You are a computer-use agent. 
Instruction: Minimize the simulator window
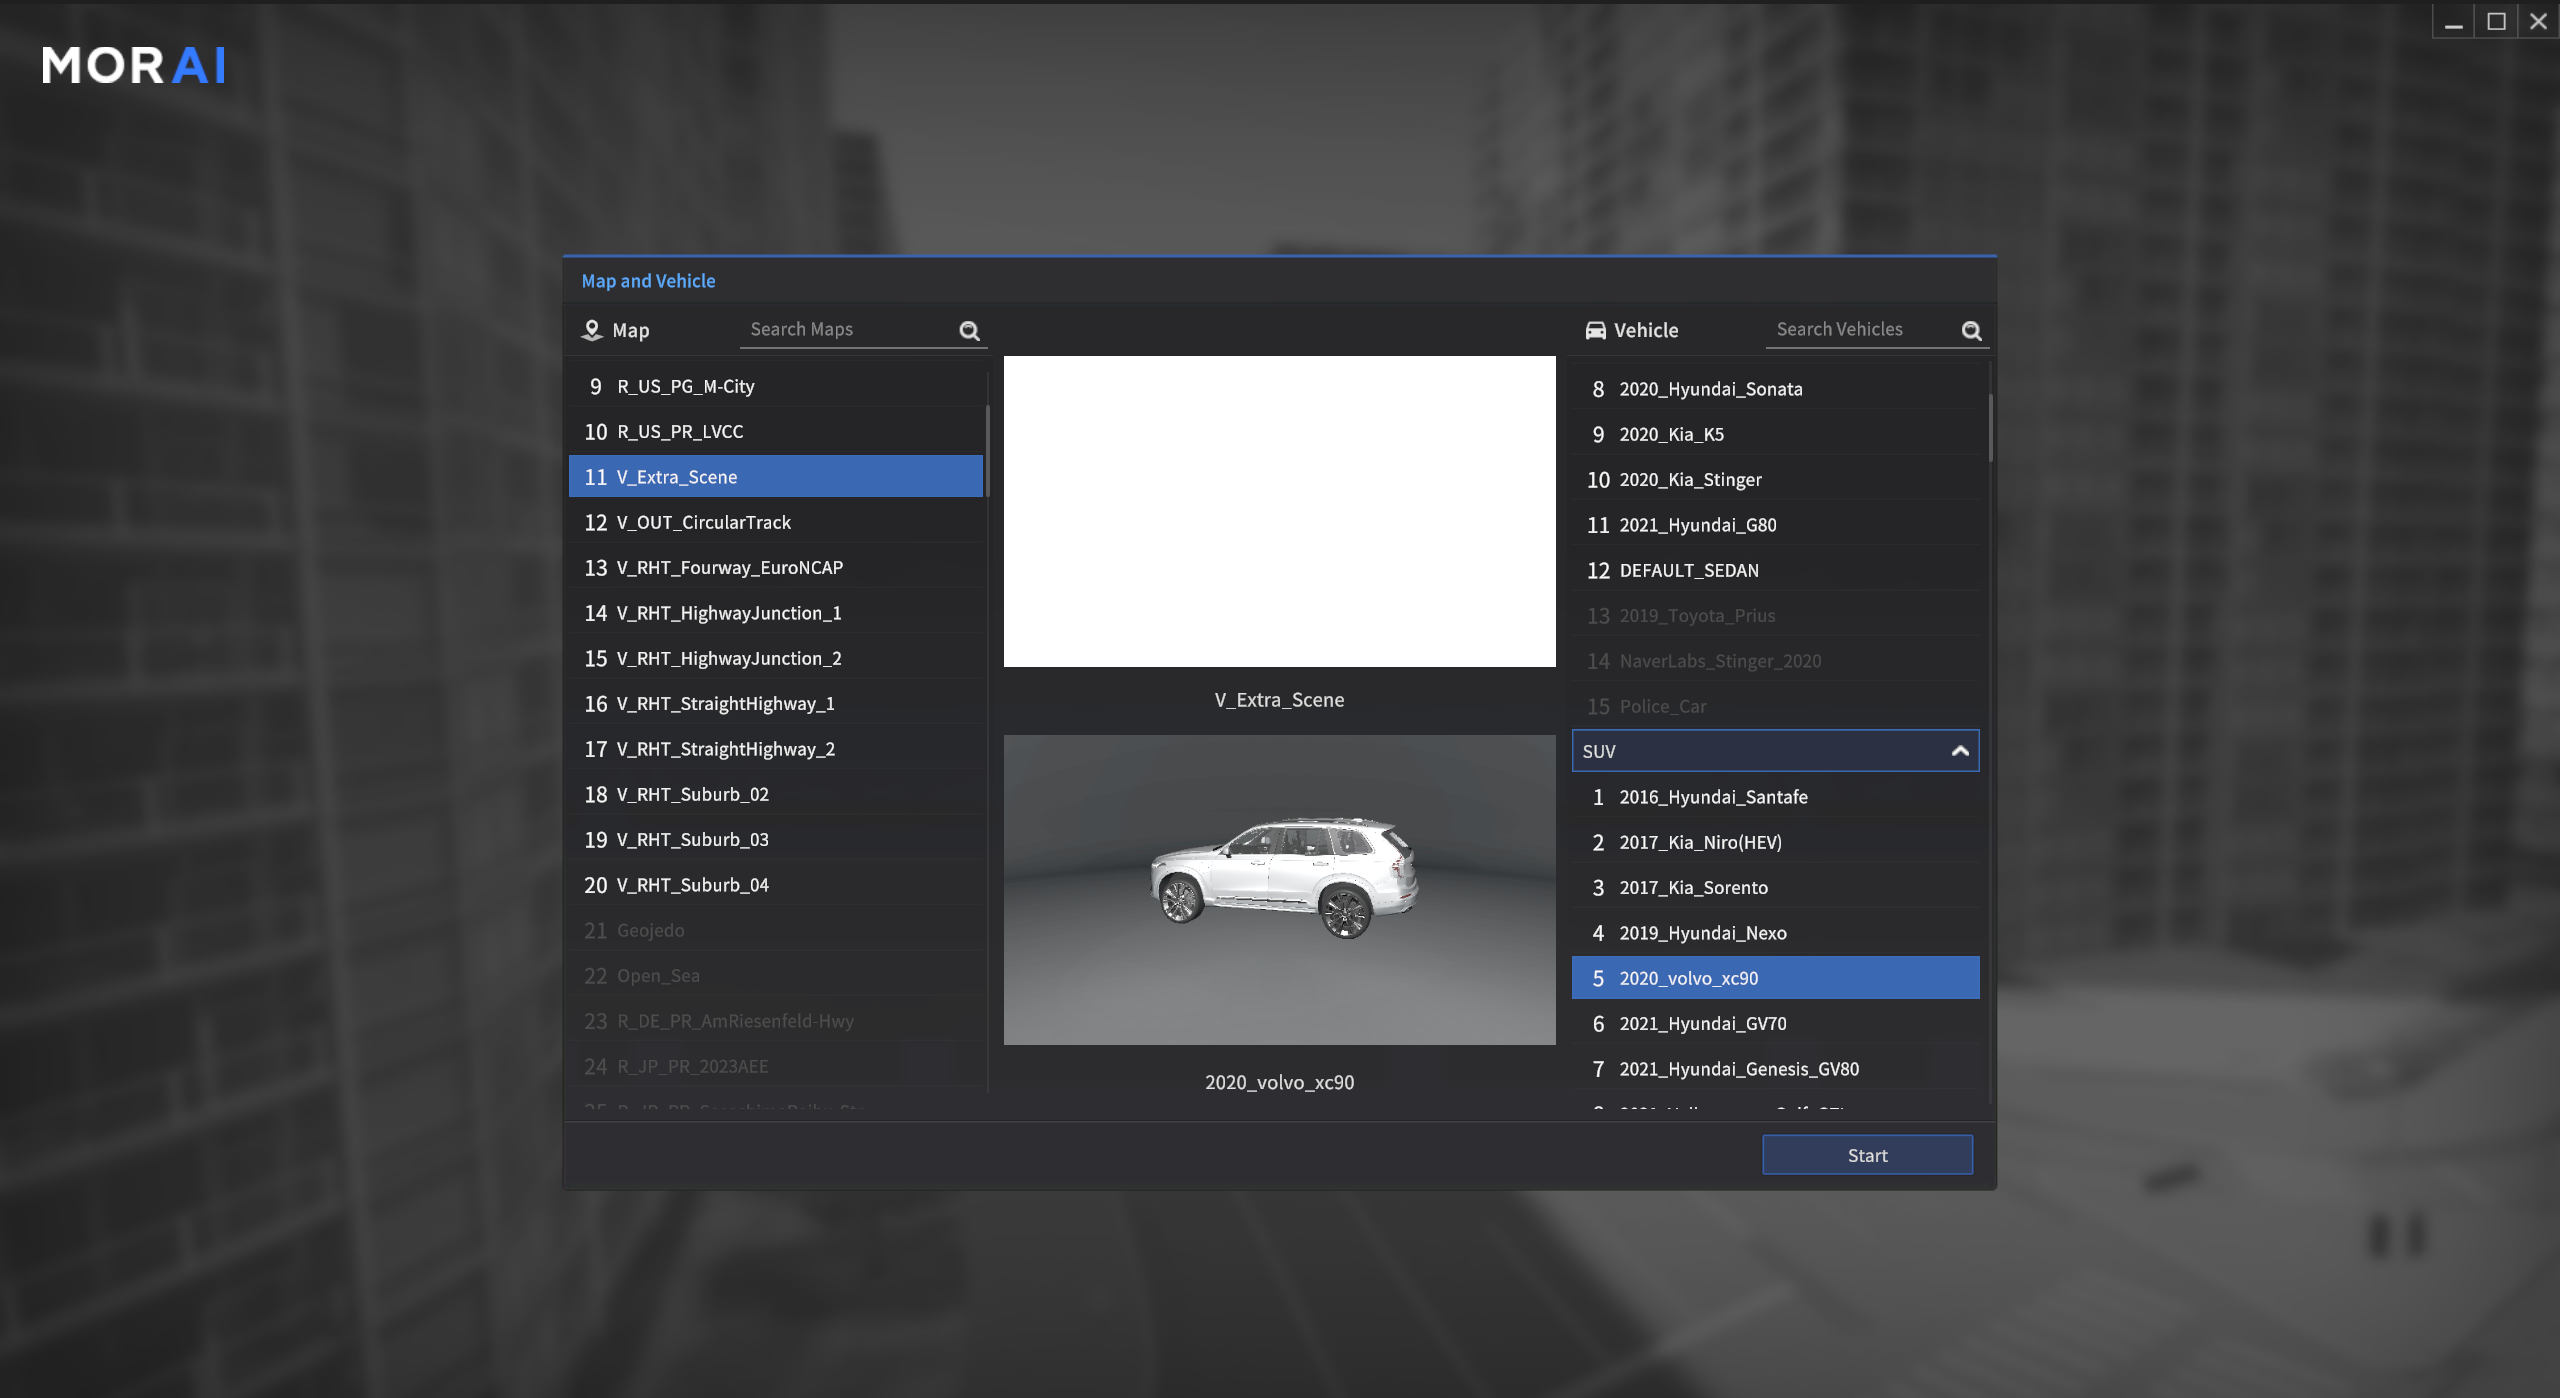pos(2453,21)
